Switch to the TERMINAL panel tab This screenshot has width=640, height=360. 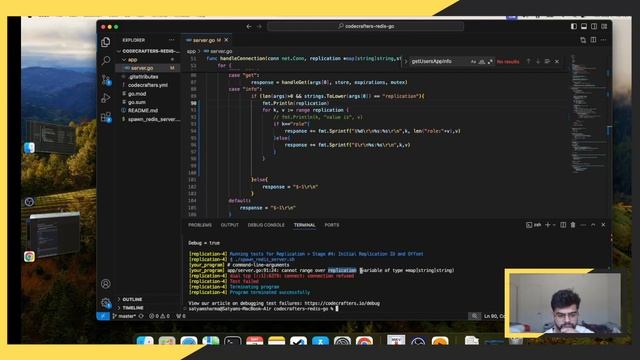[304, 225]
